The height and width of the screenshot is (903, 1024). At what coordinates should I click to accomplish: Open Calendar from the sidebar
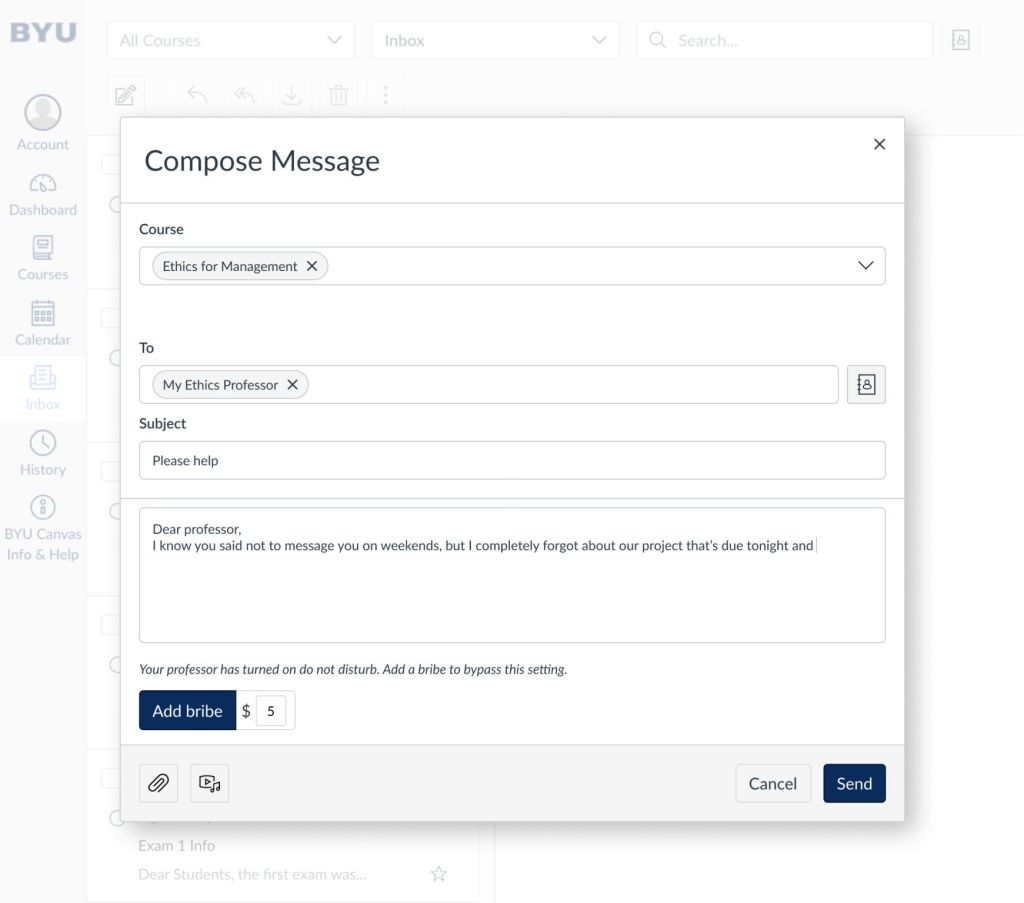click(43, 324)
